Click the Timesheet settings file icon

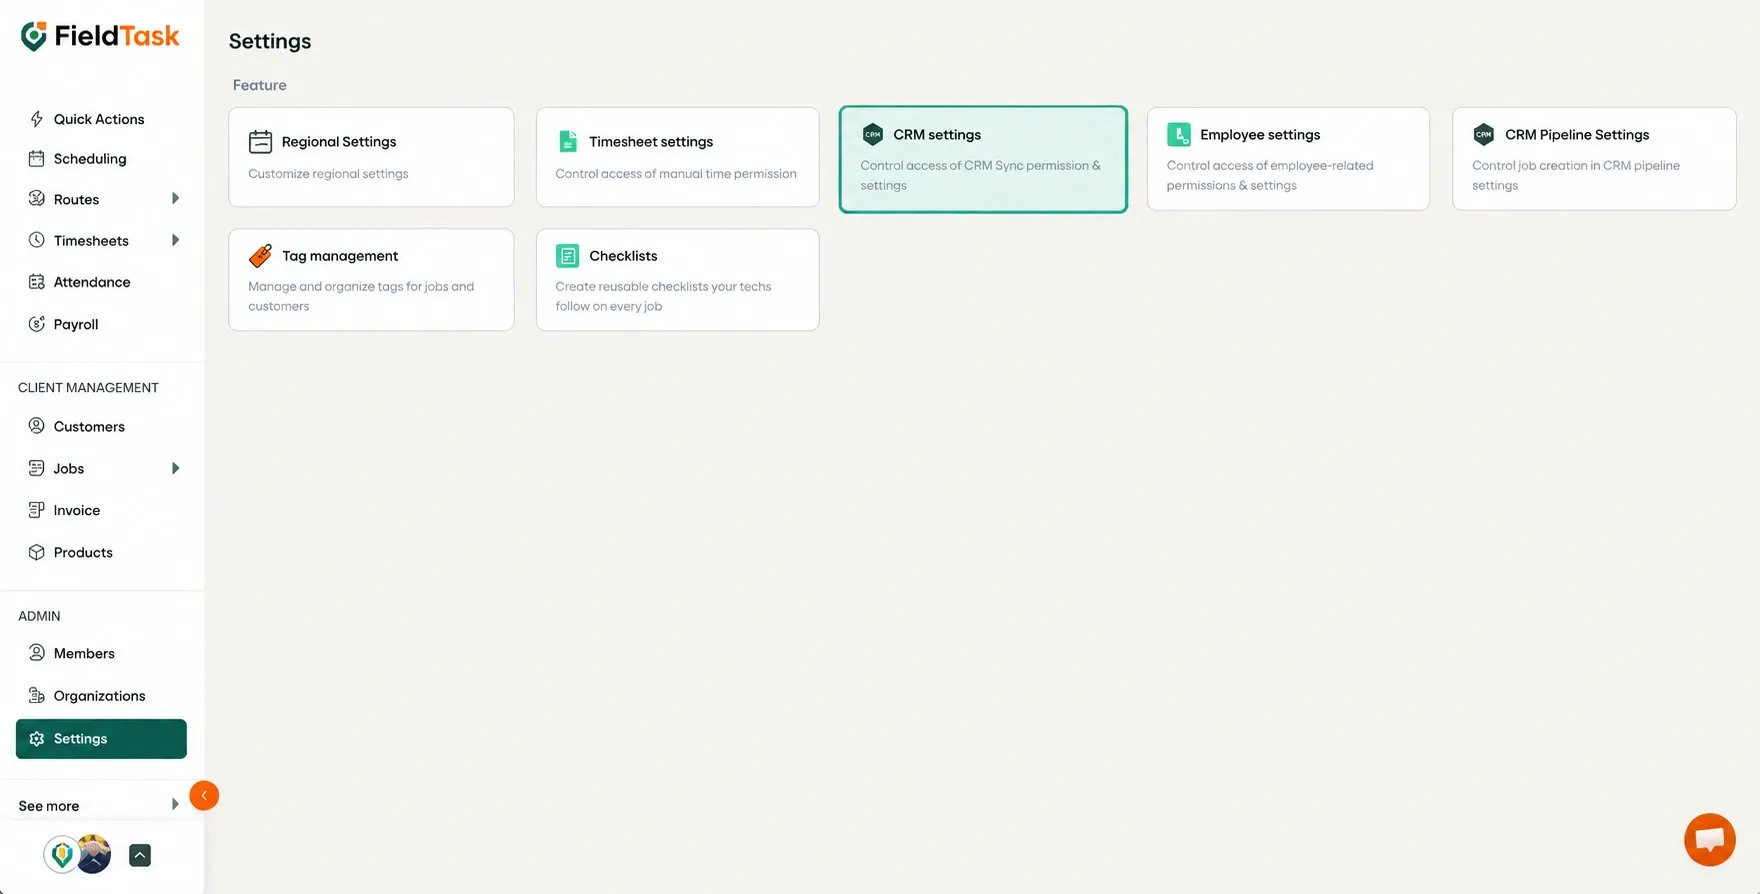coord(568,142)
